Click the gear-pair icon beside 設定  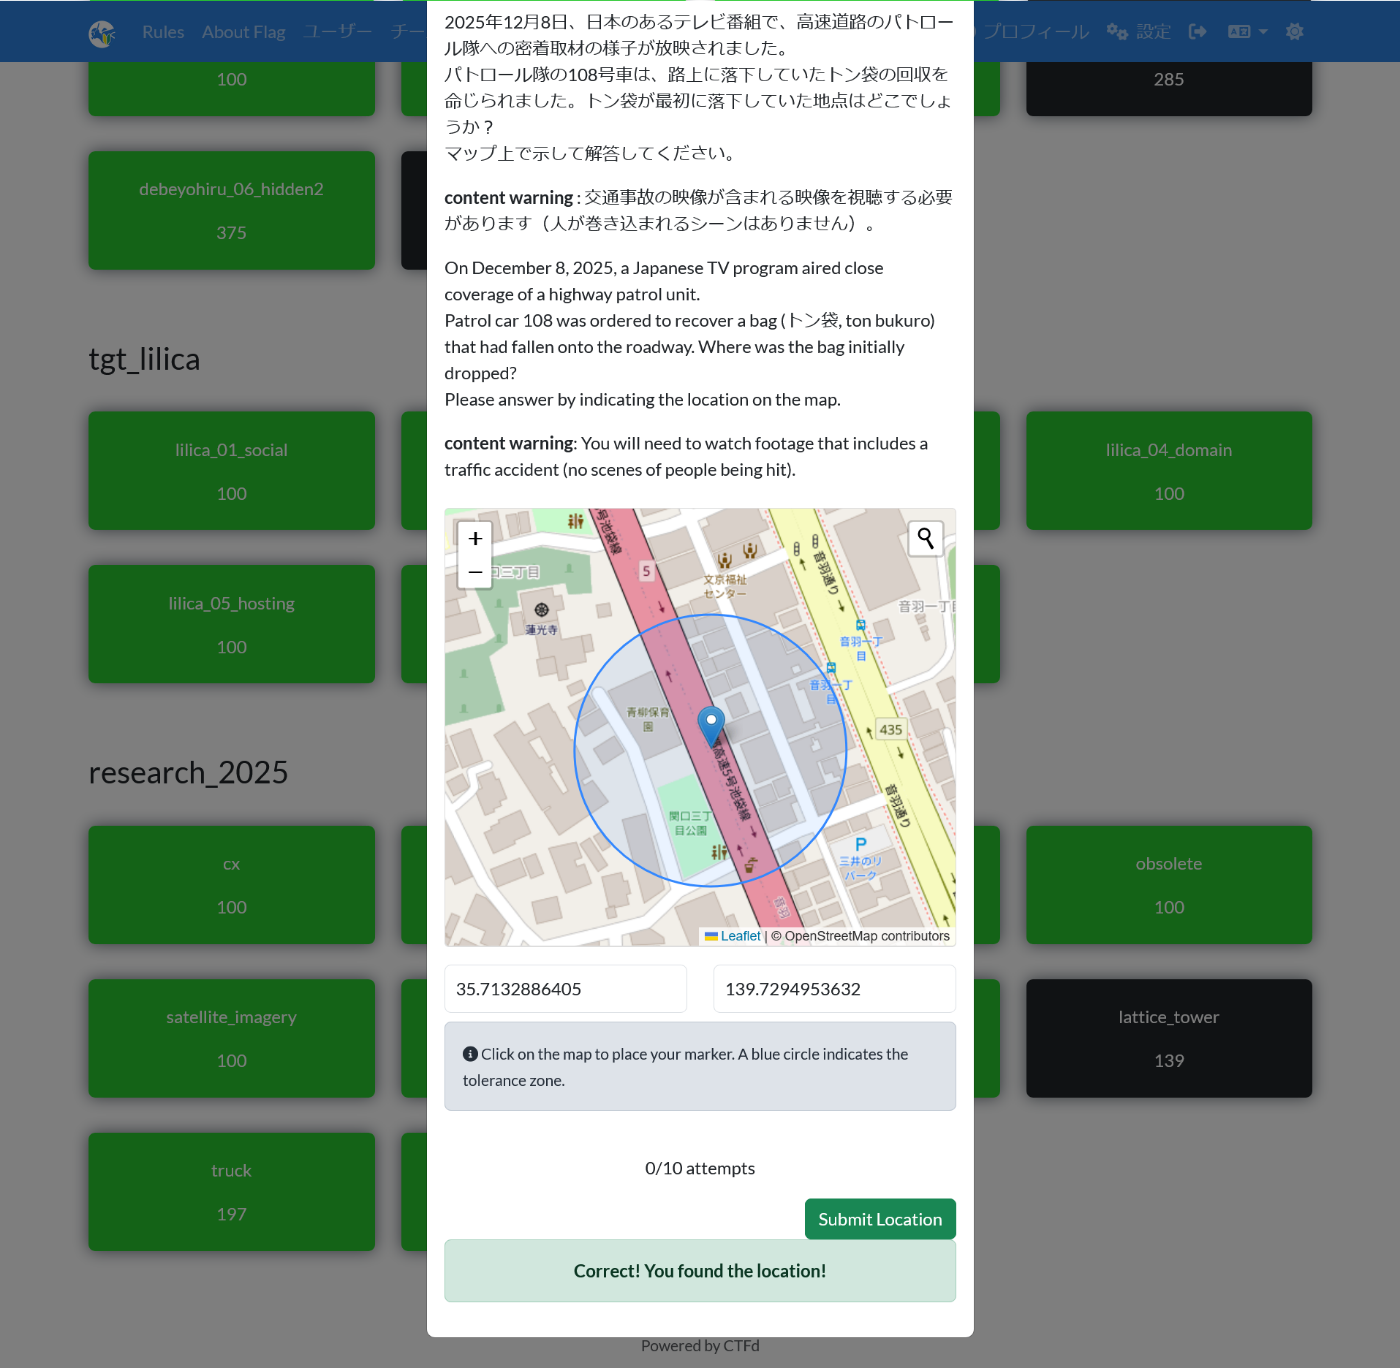(x=1117, y=32)
